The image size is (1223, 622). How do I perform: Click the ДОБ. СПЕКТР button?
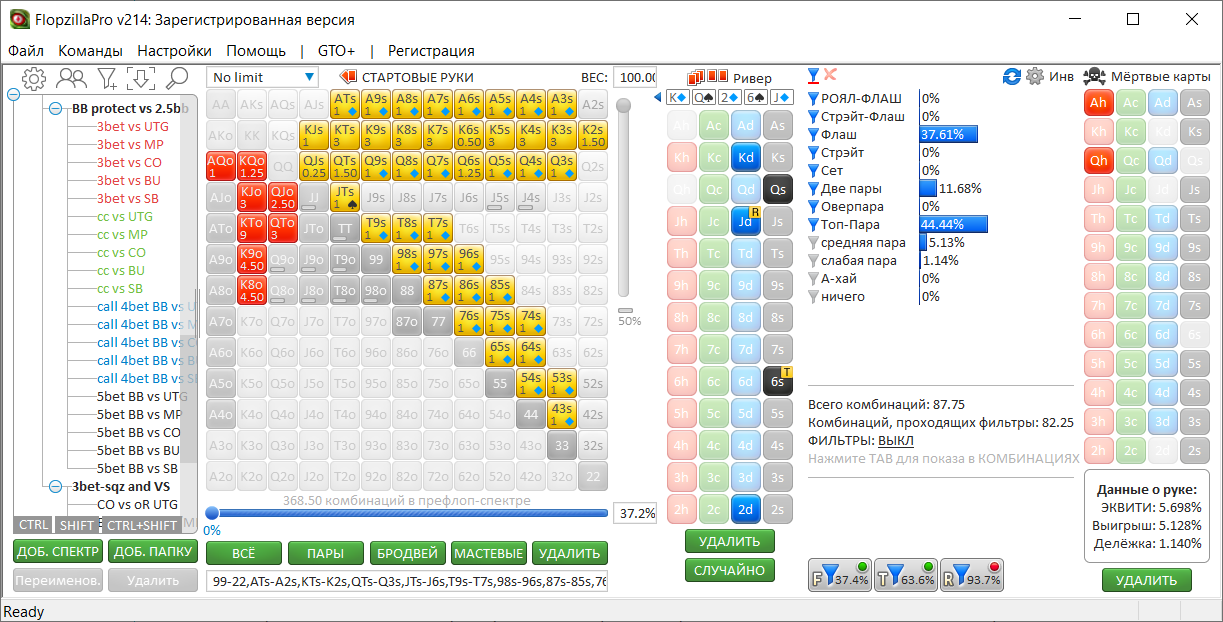[57, 551]
